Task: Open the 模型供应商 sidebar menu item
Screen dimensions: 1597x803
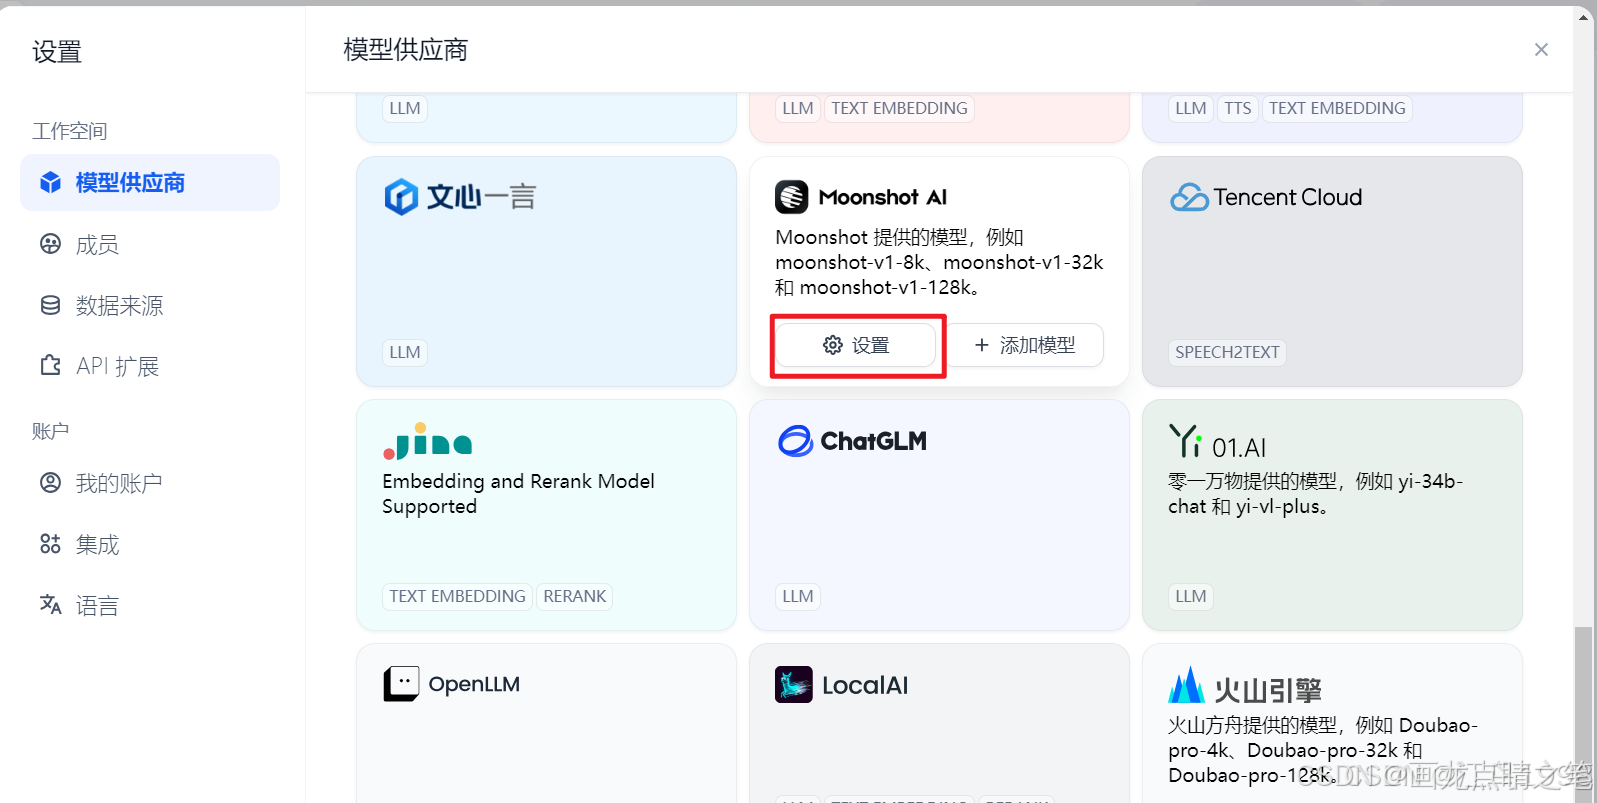Action: tap(150, 183)
